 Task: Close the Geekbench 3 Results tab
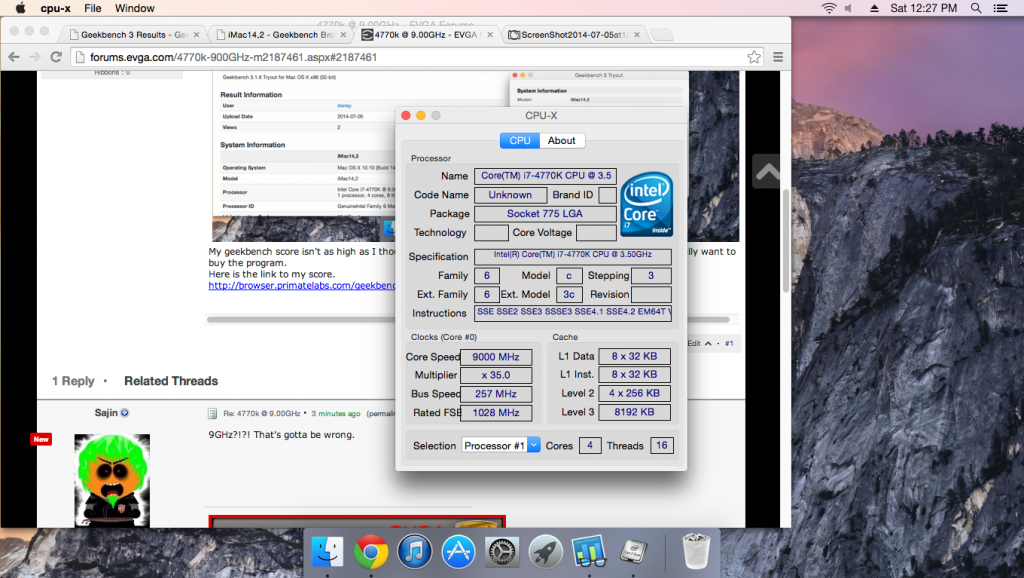196,35
